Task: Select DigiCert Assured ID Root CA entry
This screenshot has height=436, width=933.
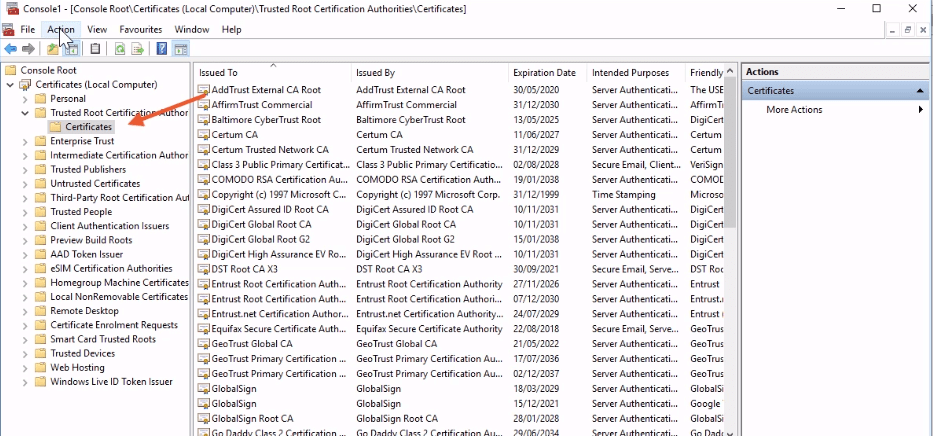Action: click(x=270, y=209)
